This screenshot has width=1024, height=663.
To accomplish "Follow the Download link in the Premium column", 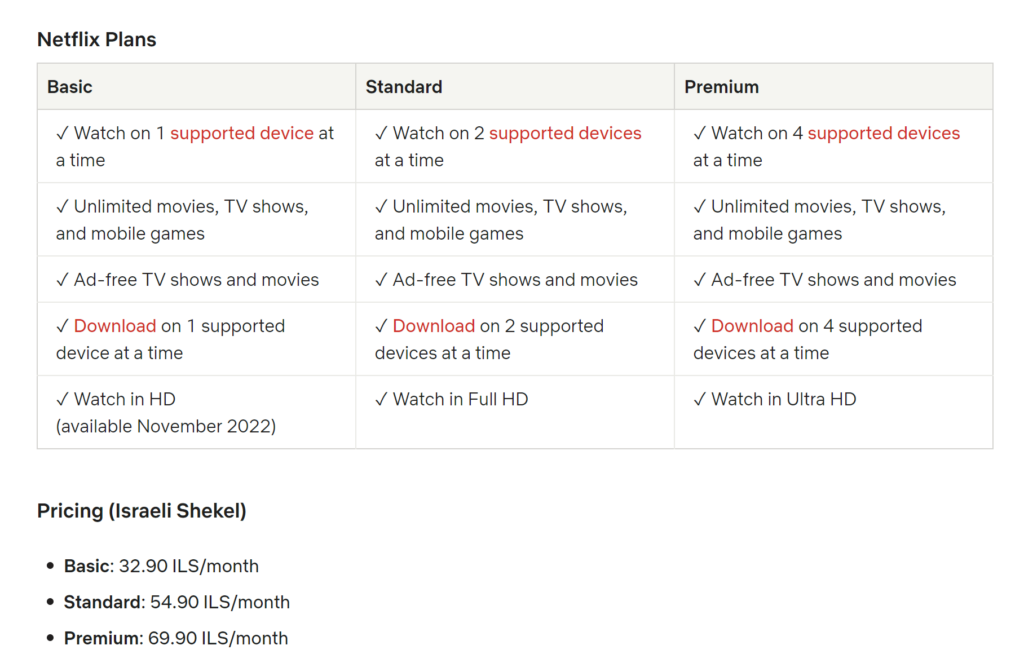I will [752, 326].
